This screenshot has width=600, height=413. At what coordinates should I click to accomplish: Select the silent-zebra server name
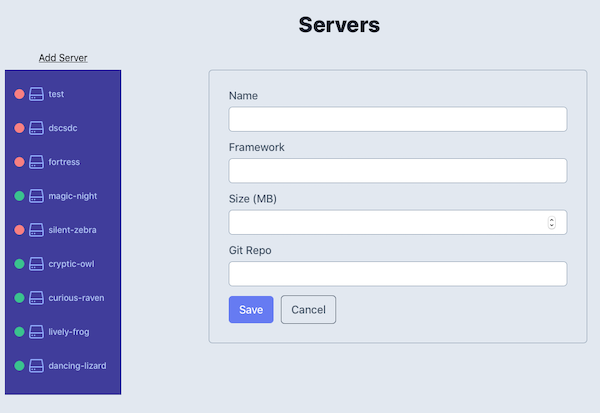(x=72, y=230)
